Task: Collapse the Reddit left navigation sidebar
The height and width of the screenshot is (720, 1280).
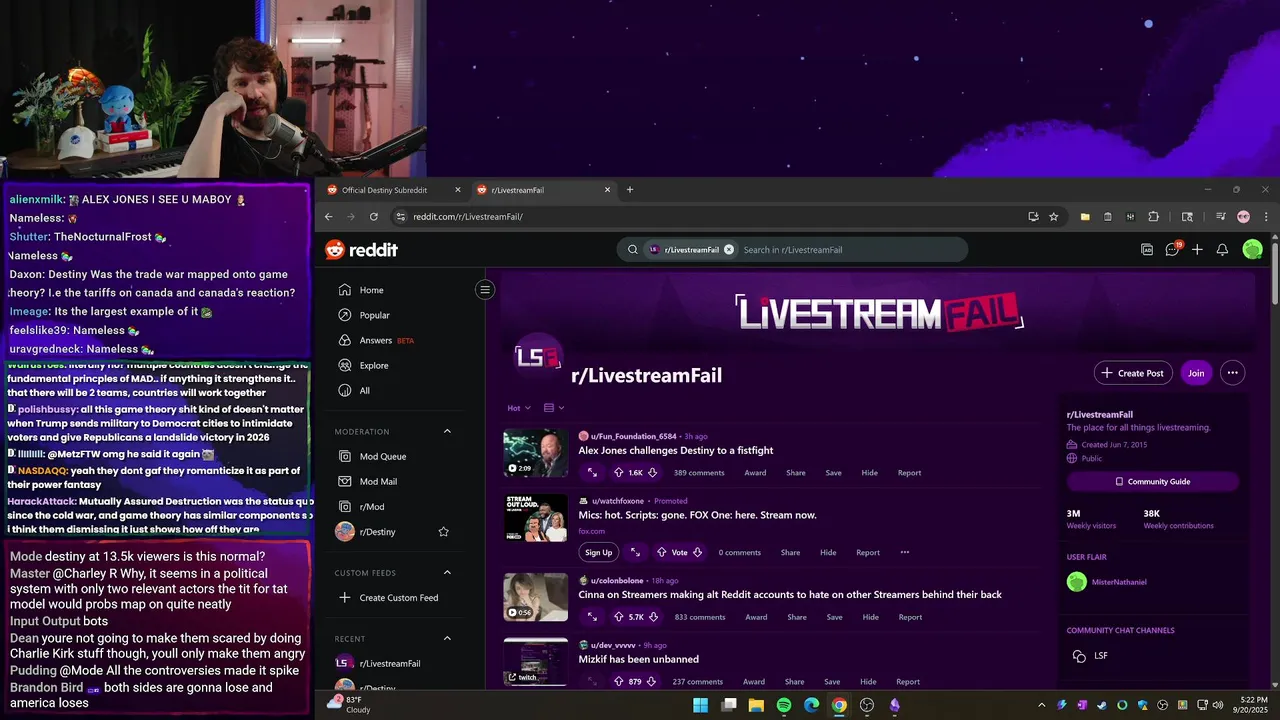Action: pos(485,290)
